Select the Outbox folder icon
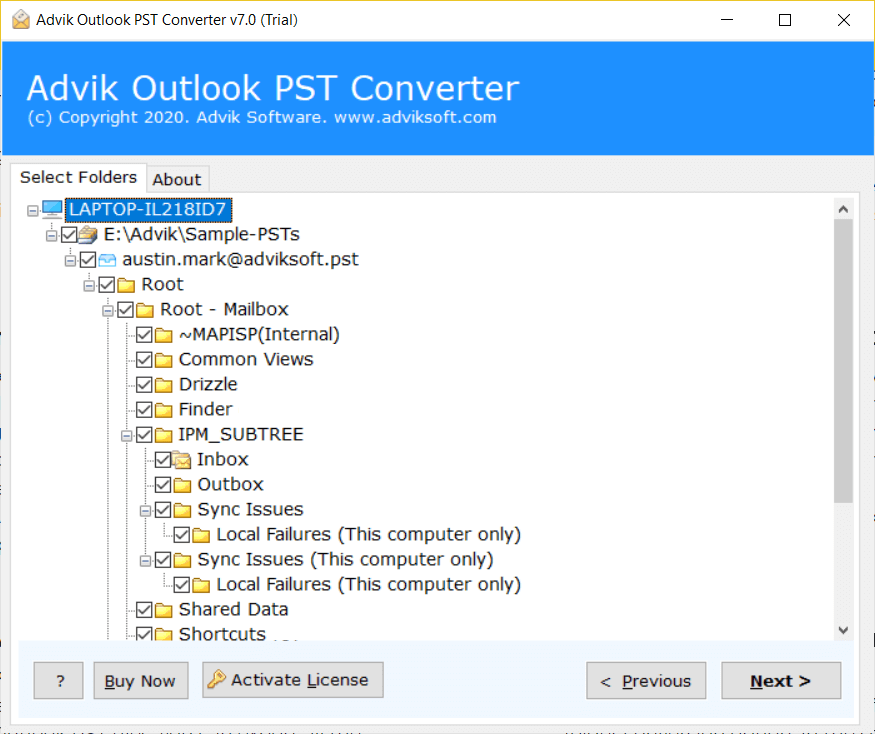The image size is (875, 734). pos(180,484)
